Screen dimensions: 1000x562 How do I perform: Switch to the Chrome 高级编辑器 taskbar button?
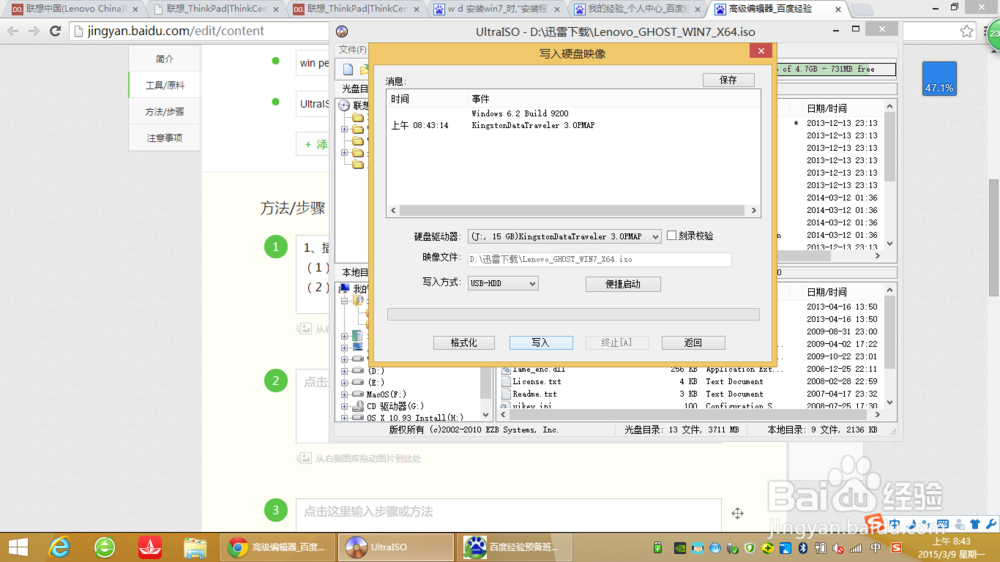pyautogui.click(x=277, y=547)
